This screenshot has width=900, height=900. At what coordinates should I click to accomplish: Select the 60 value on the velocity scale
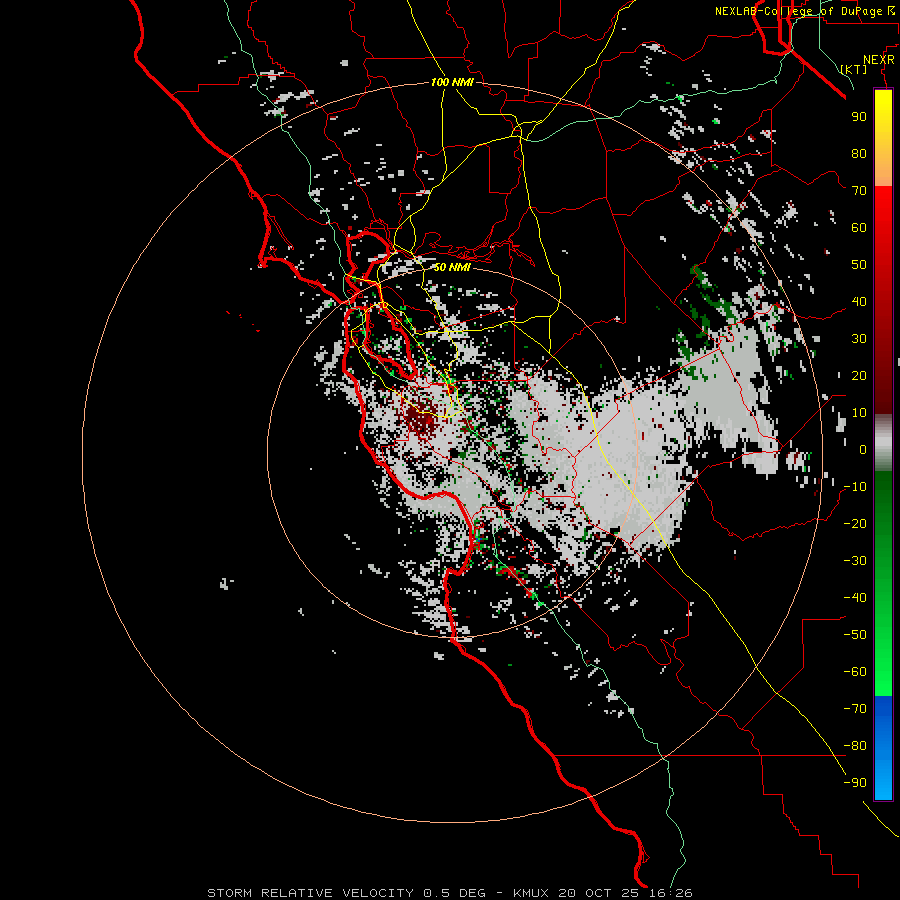click(859, 228)
